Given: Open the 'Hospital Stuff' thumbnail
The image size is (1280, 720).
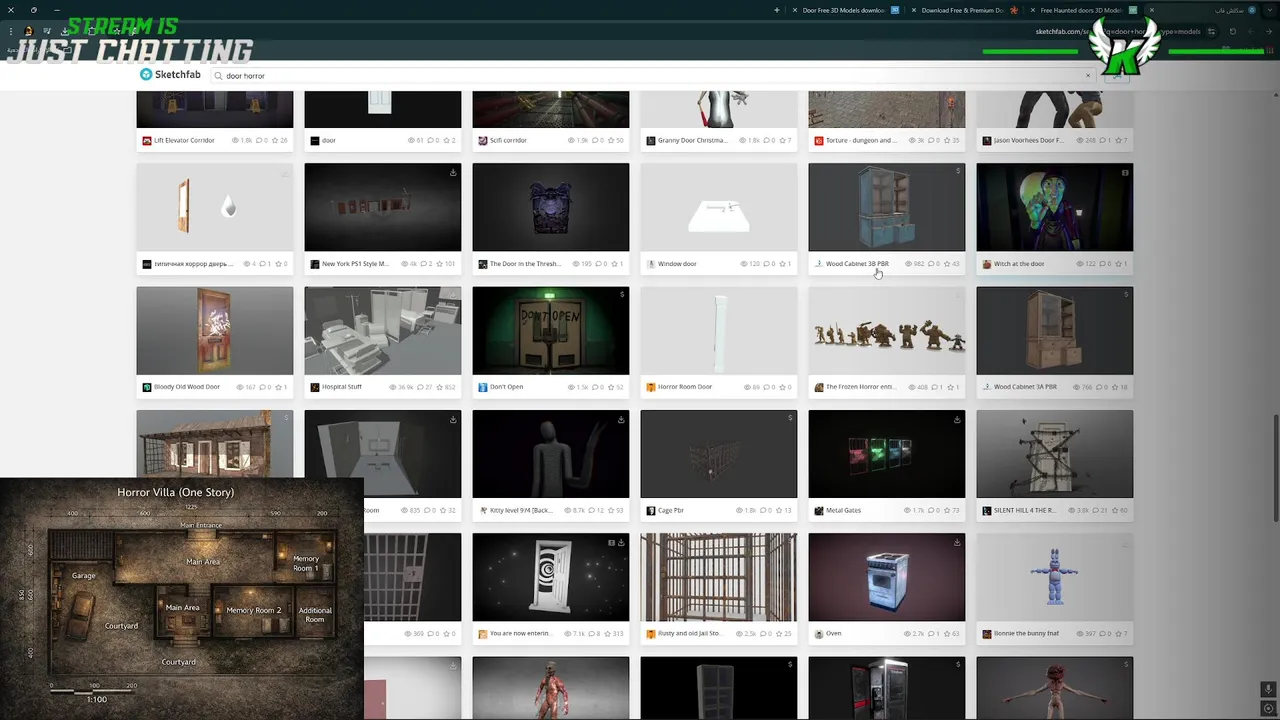Looking at the screenshot, I should 382,330.
